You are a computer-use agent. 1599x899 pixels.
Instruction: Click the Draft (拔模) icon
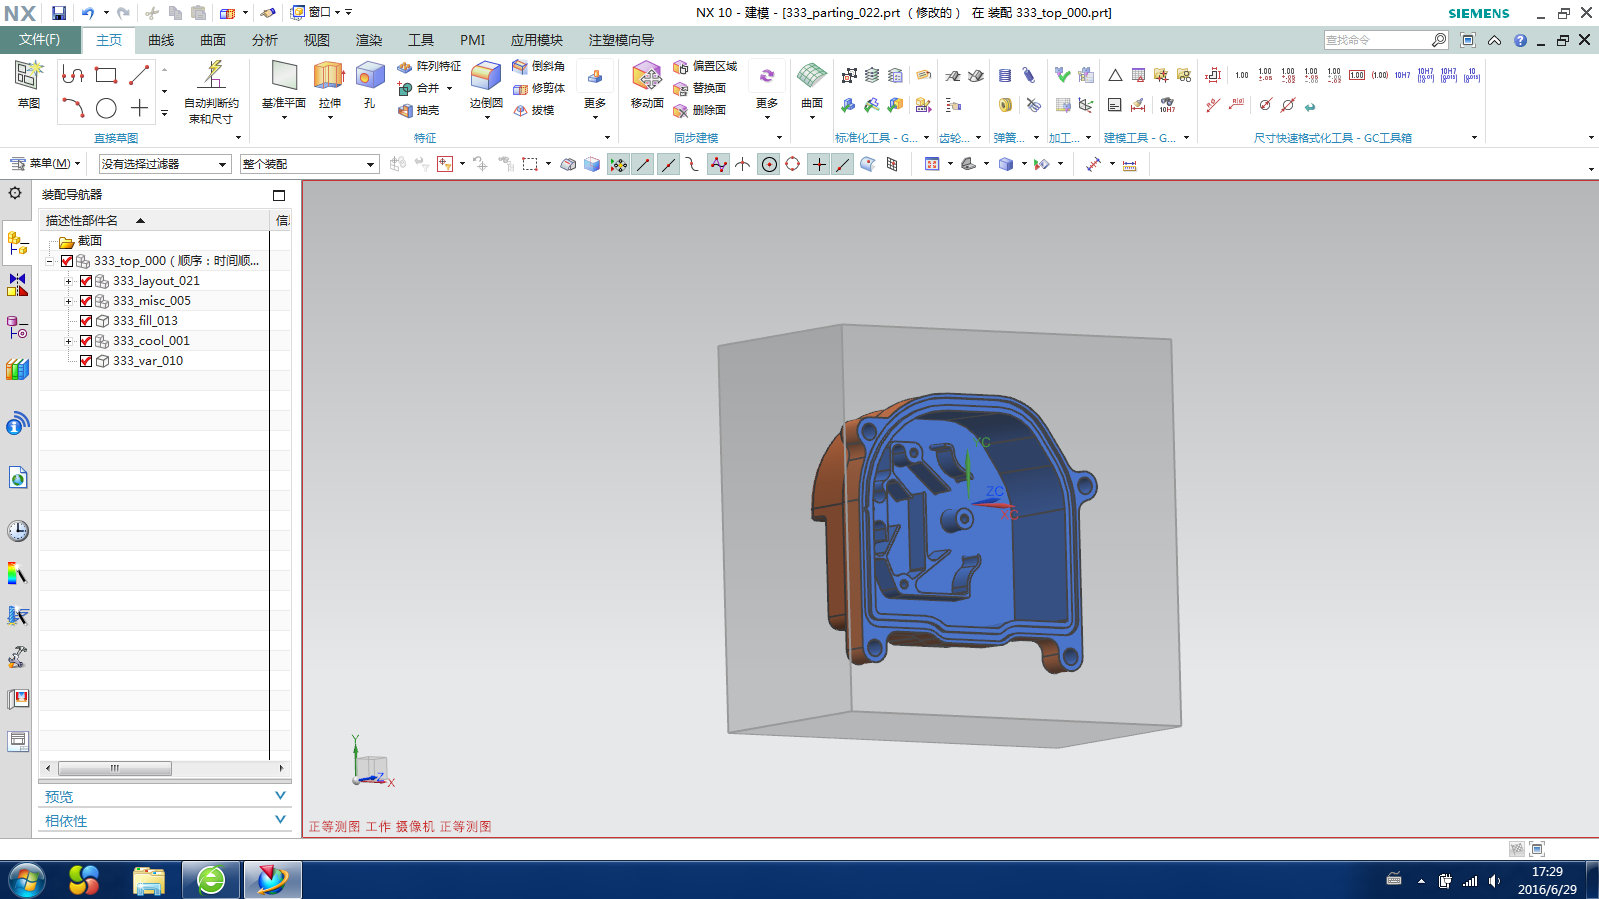520,111
